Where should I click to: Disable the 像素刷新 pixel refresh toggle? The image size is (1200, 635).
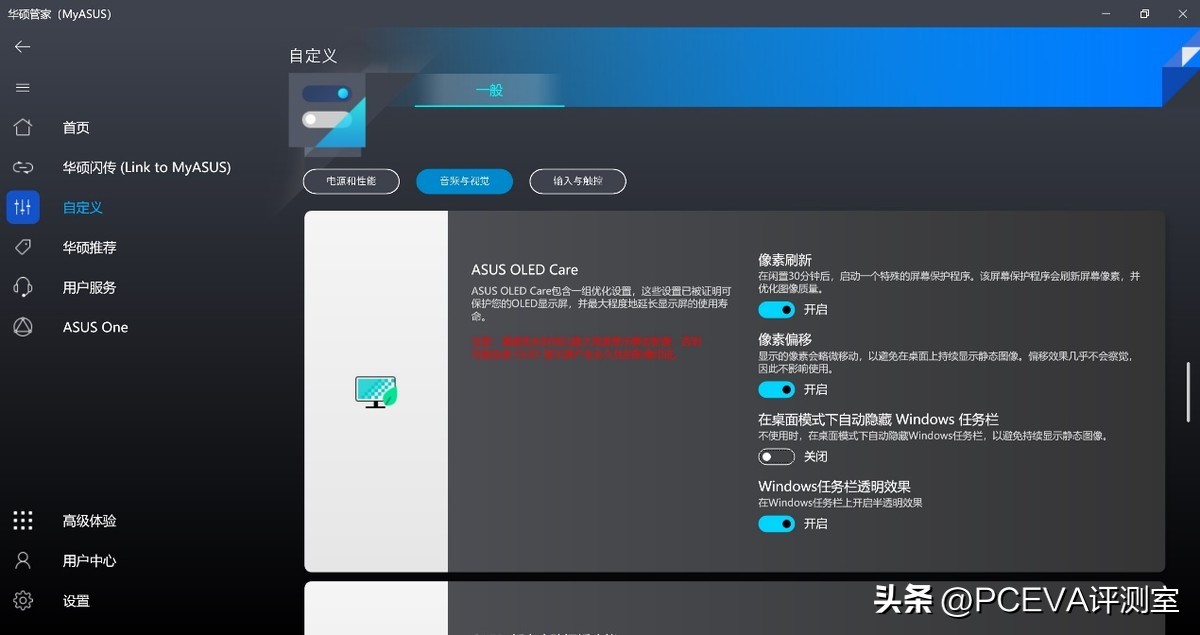point(776,310)
